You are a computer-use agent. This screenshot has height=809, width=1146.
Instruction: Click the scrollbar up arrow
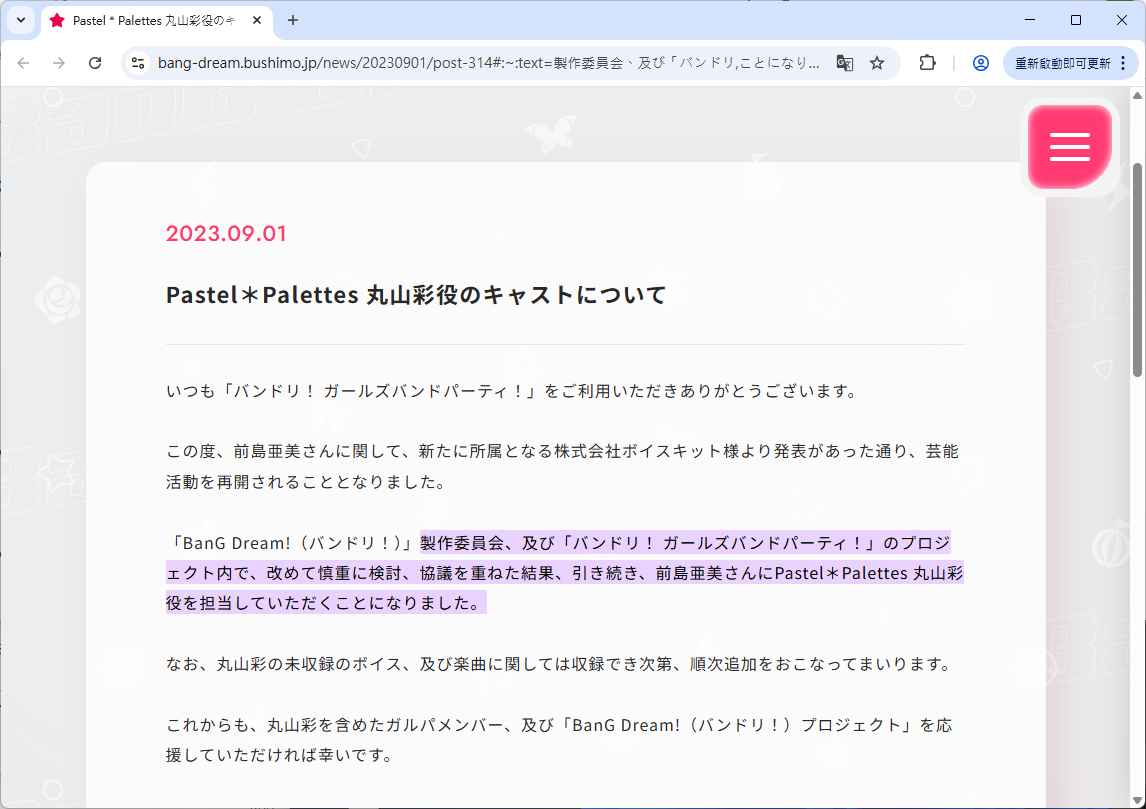(1137, 96)
